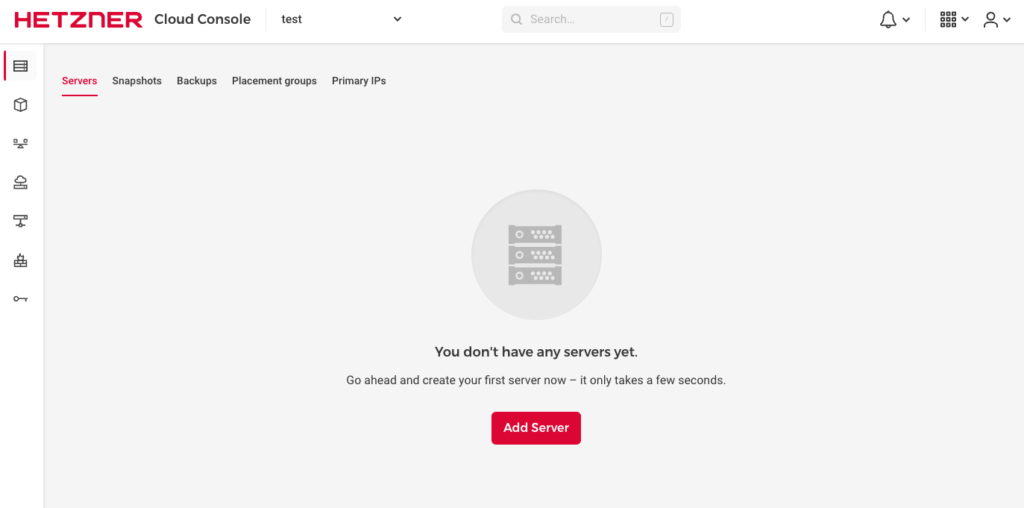Switch to the Backups tab
This screenshot has height=508, width=1024.
(197, 81)
